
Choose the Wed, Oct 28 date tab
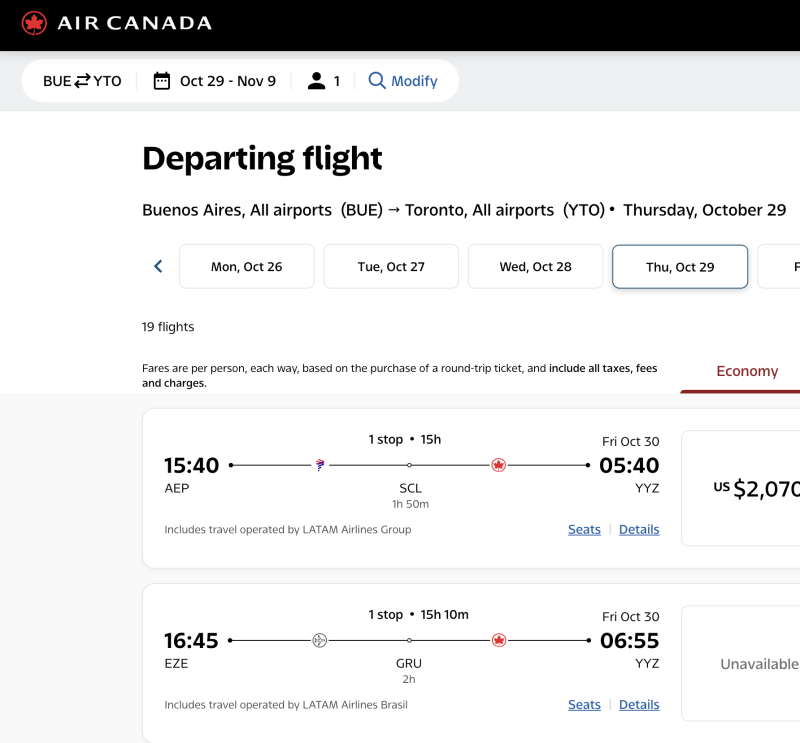click(535, 267)
